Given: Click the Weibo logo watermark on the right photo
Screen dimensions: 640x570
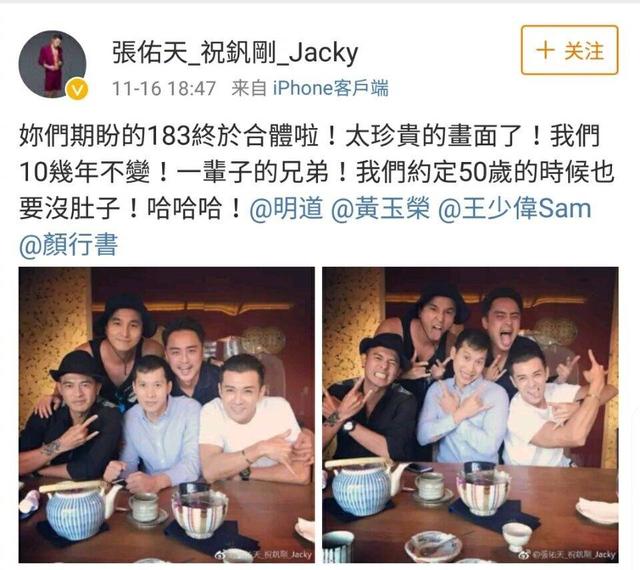Looking at the screenshot, I should 524,555.
